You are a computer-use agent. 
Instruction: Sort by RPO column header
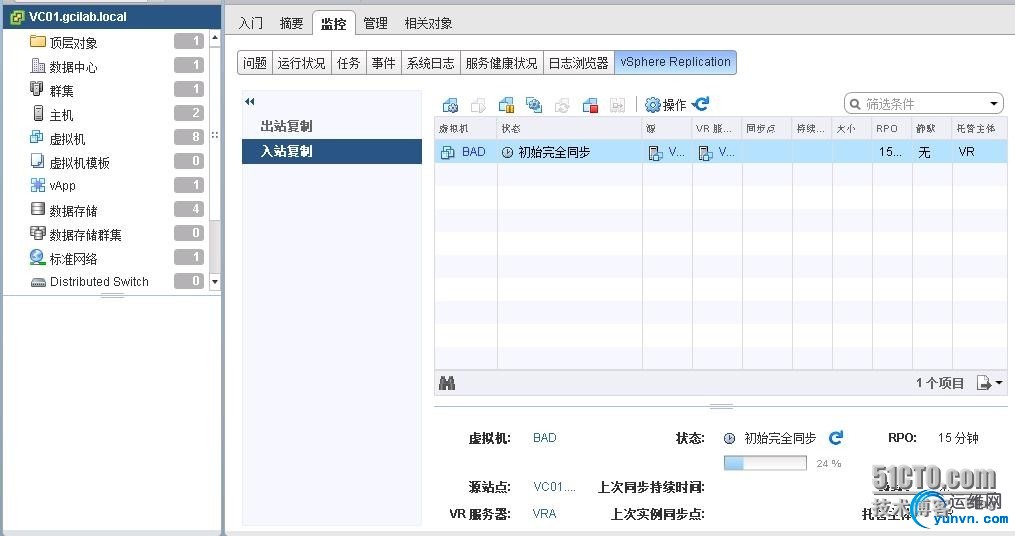pos(892,128)
